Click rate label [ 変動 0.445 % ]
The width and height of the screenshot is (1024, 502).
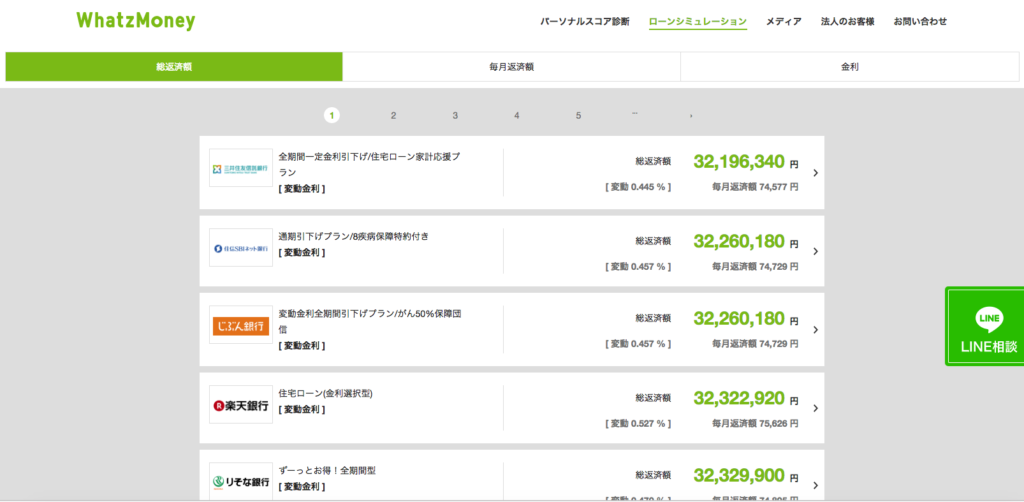click(638, 187)
